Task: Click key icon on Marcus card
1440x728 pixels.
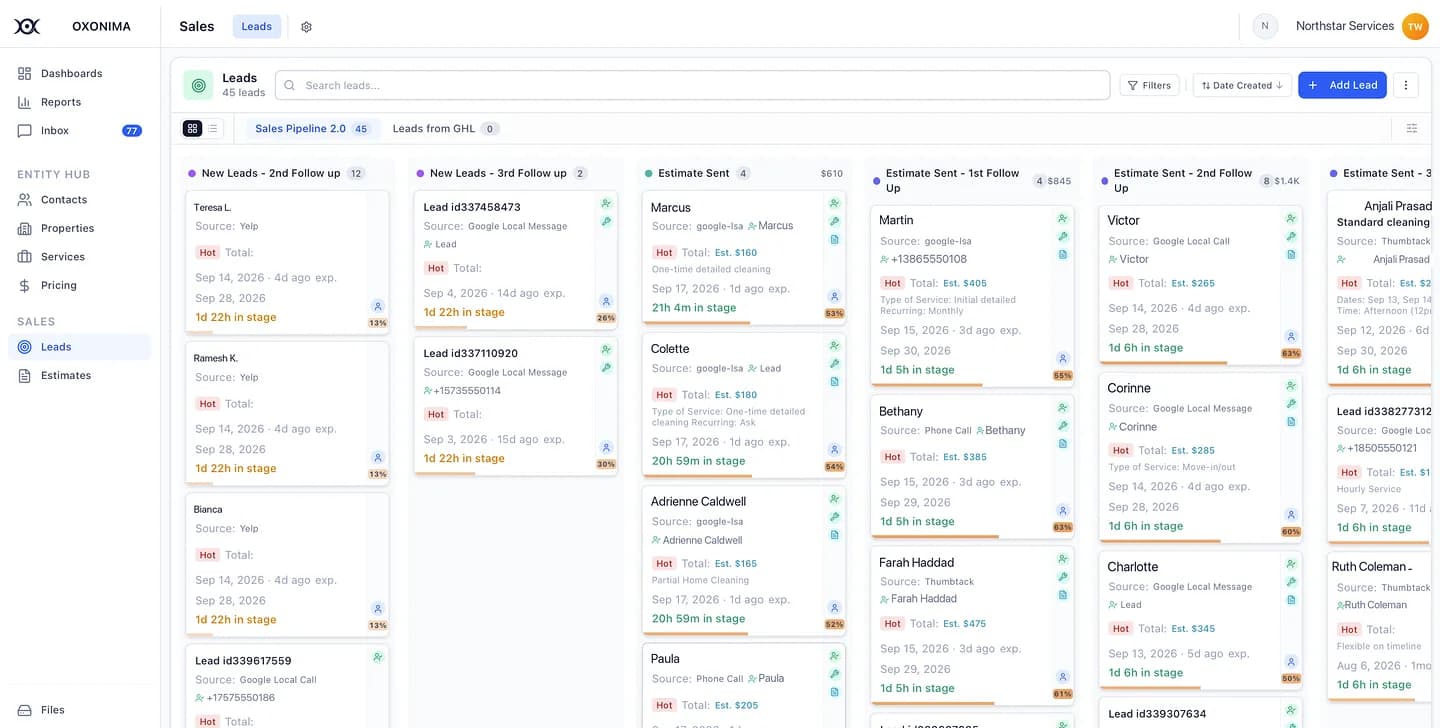Action: click(834, 222)
